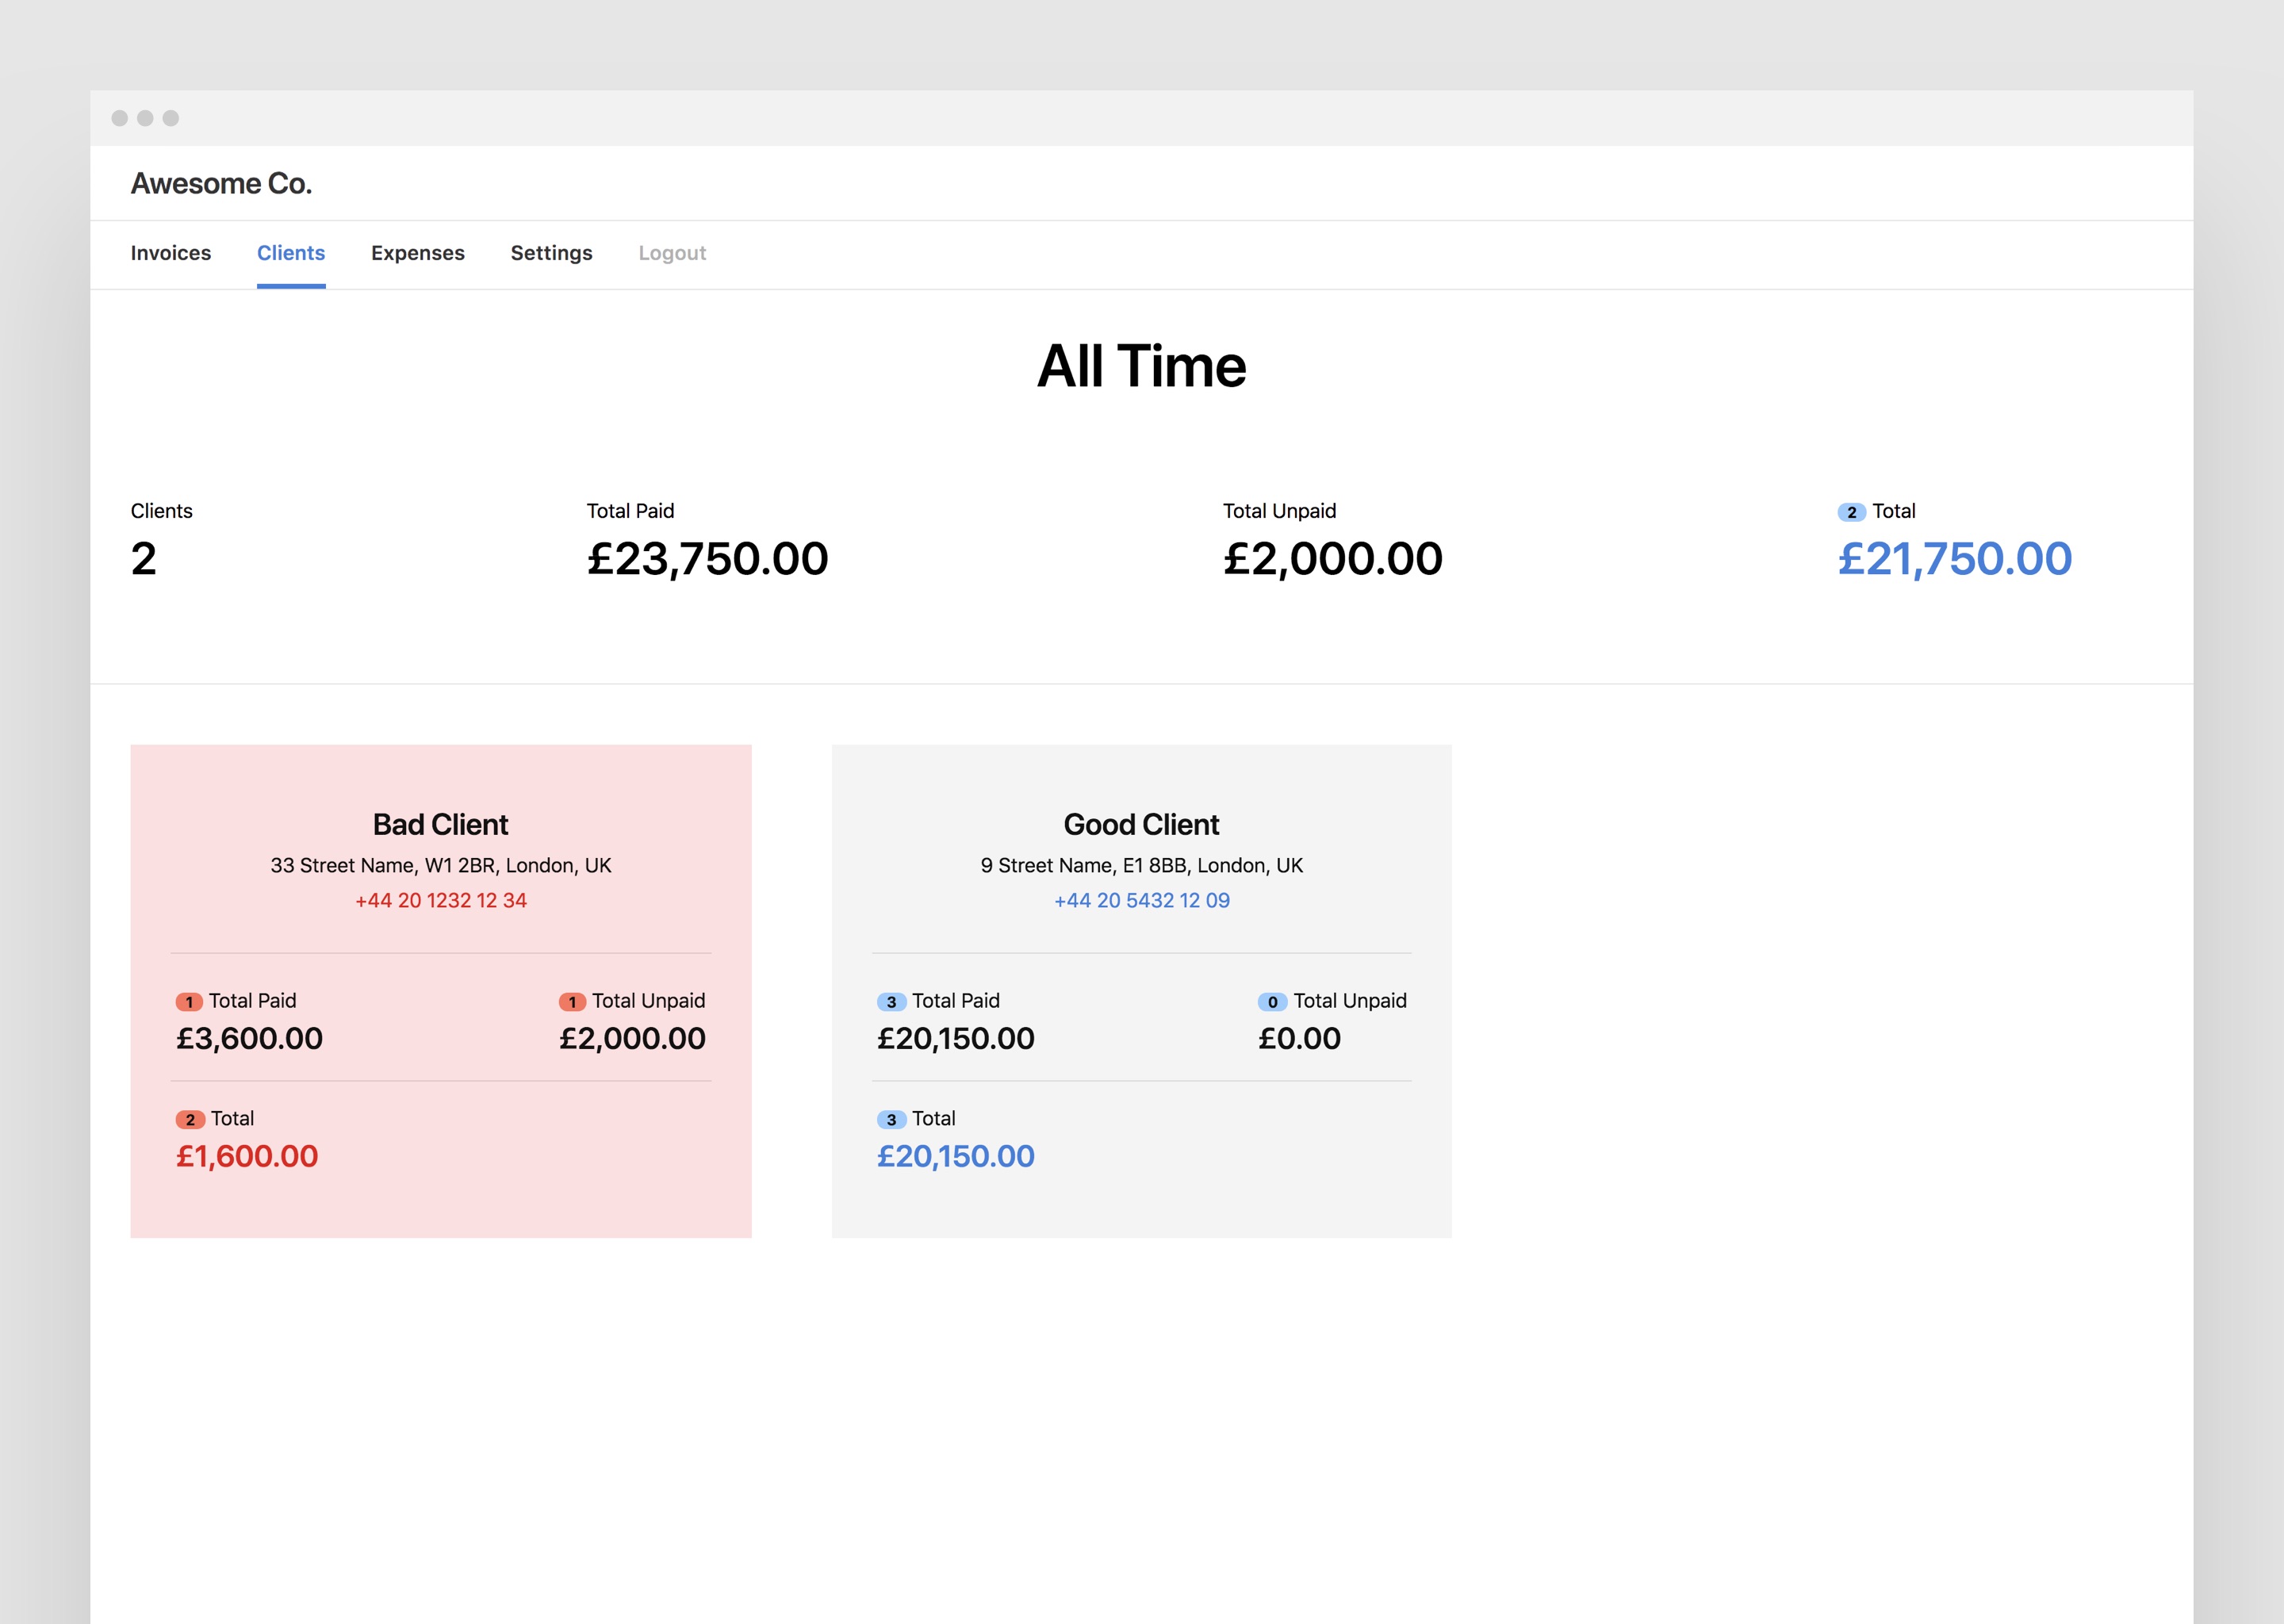The width and height of the screenshot is (2284, 1624).
Task: Select the Clients tab
Action: click(x=291, y=253)
